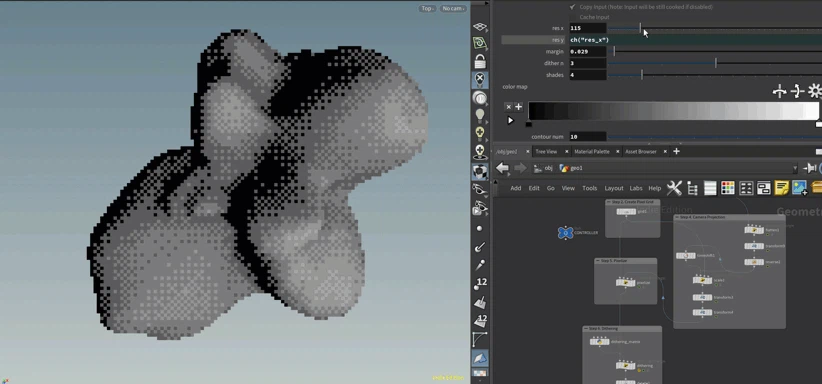Click the complement ramp icon

click(797, 91)
